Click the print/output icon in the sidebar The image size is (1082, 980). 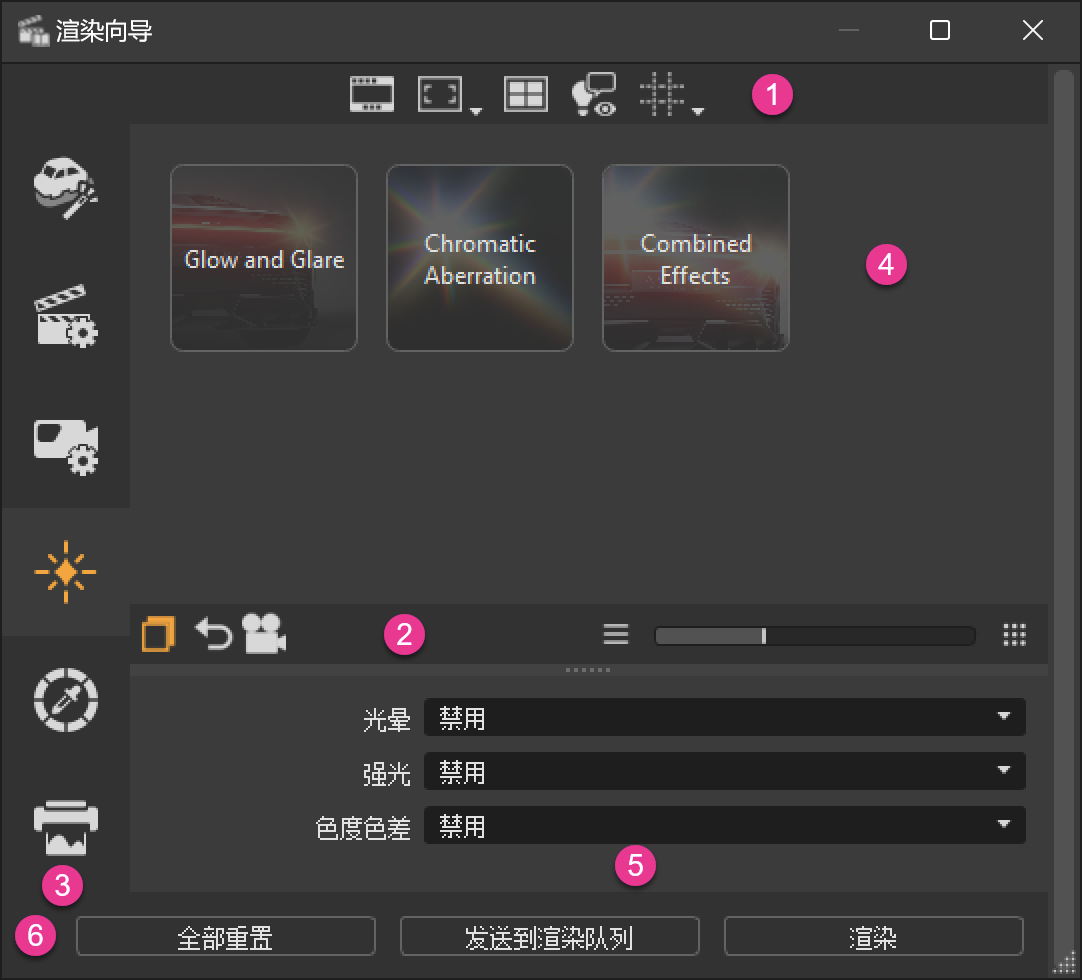pyautogui.click(x=66, y=825)
